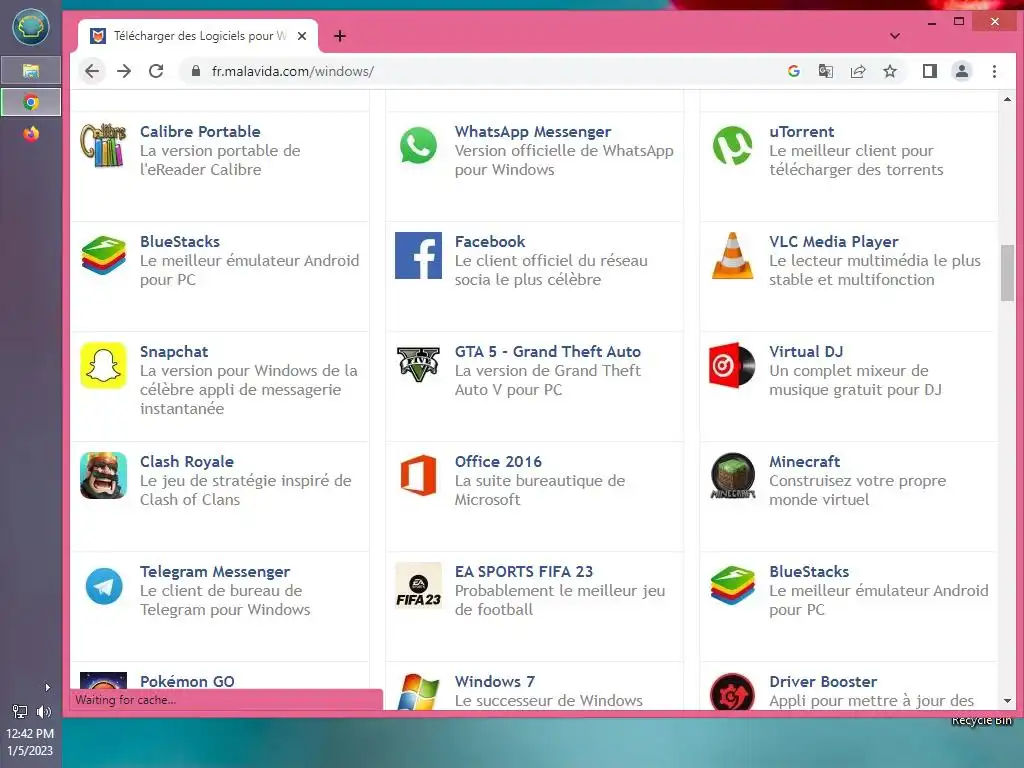Open the Snapchat title link
Viewport: 1024px width, 768px height.
tap(174, 351)
